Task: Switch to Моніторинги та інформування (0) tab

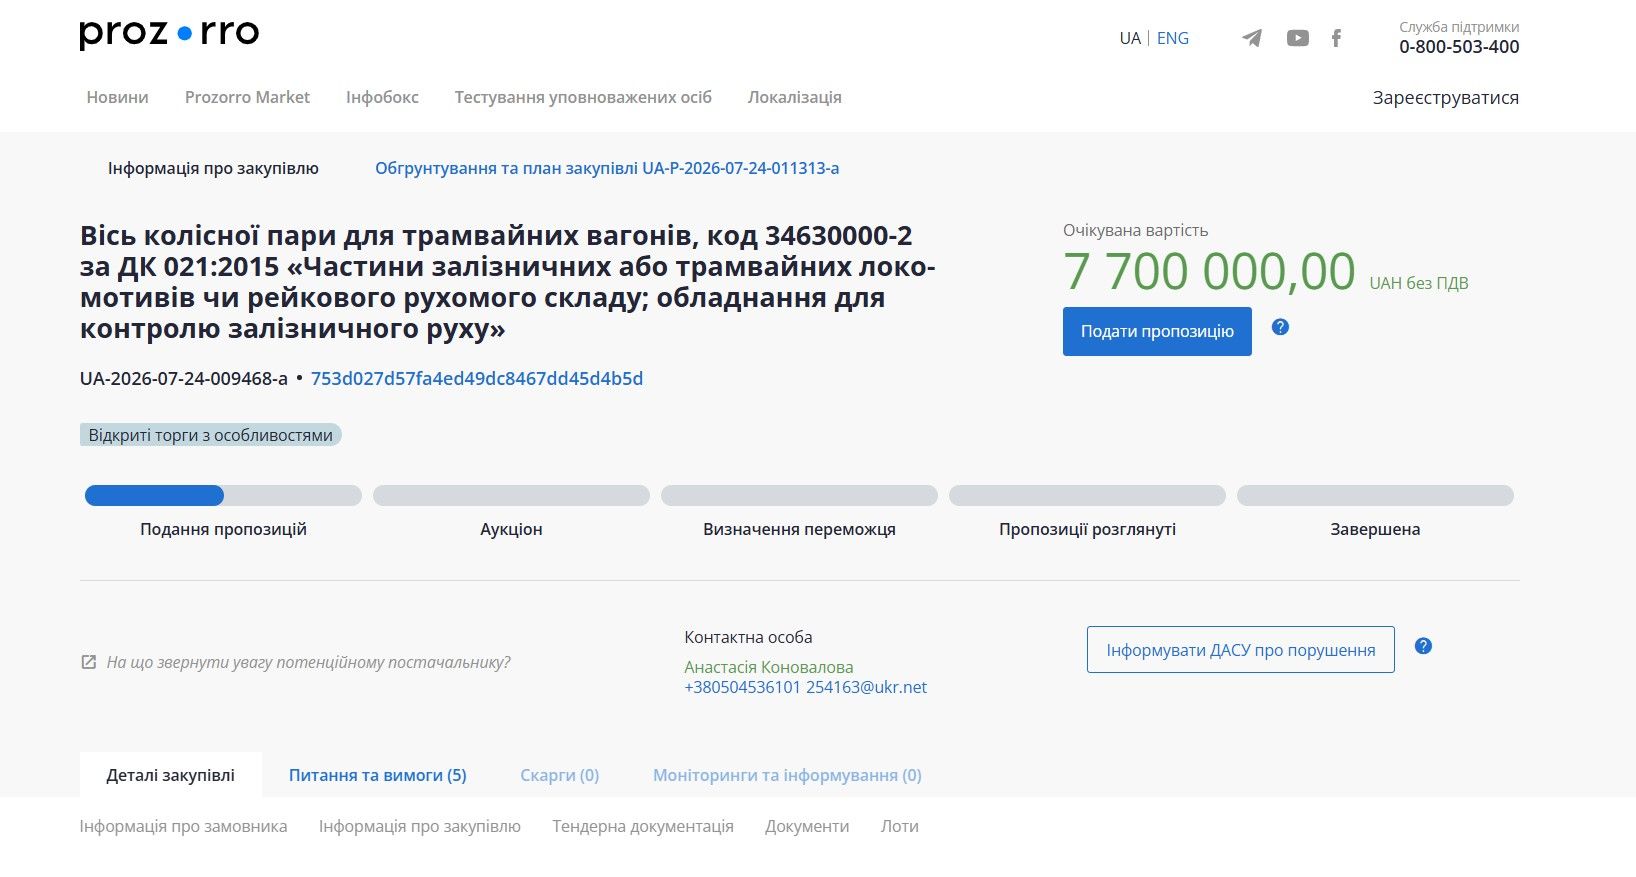Action: (787, 775)
